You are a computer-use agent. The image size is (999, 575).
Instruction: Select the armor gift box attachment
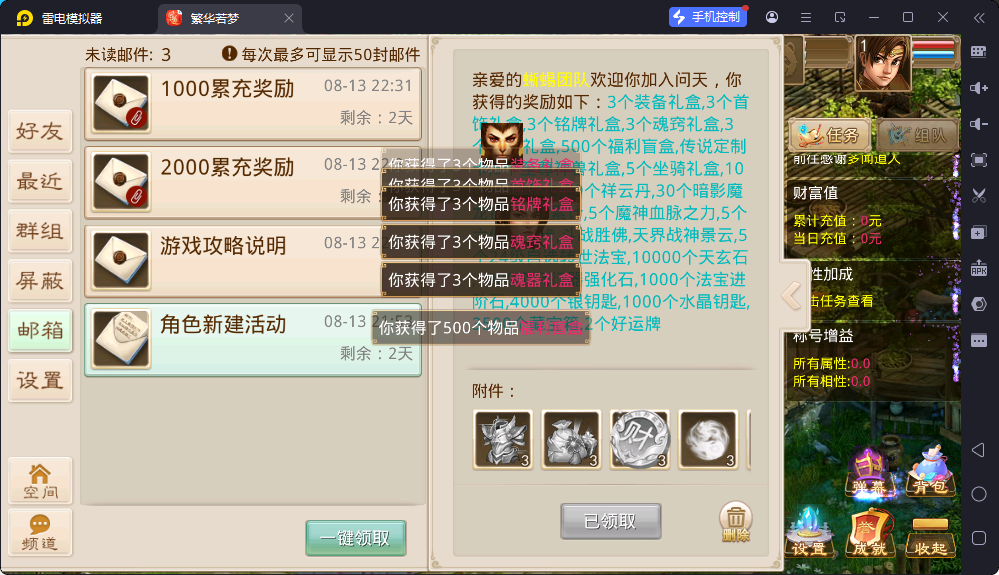pyautogui.click(x=503, y=439)
